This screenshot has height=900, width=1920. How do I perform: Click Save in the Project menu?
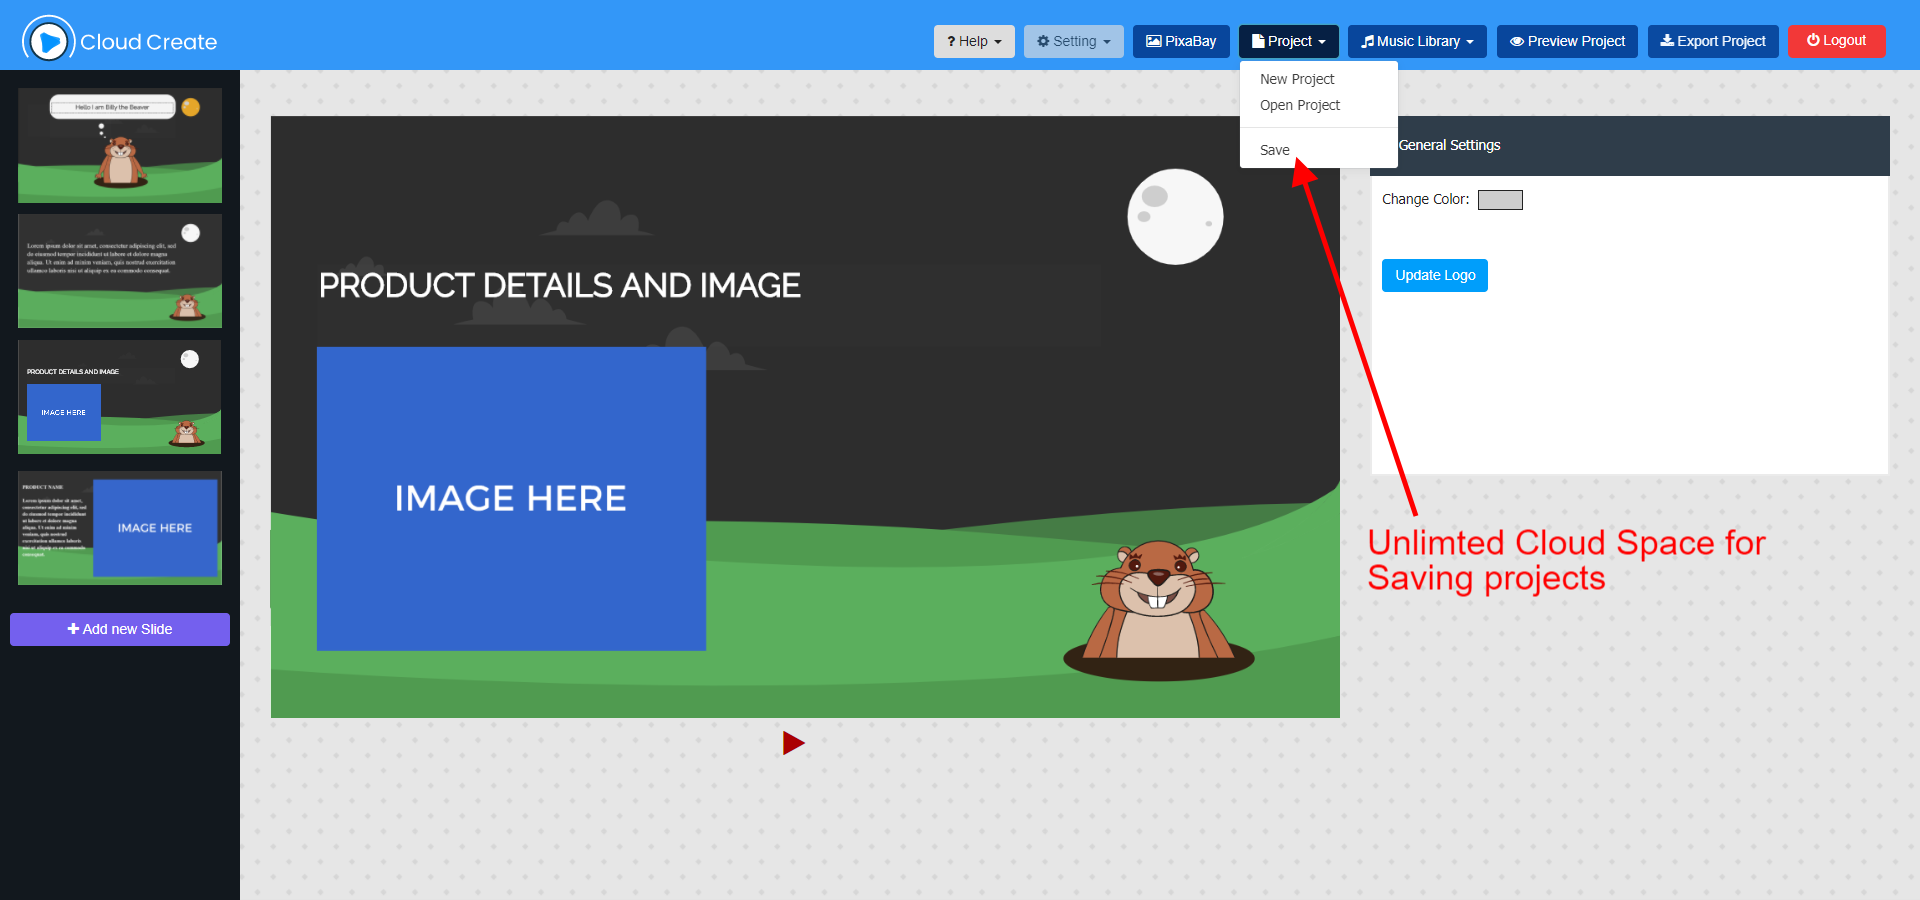(1274, 150)
